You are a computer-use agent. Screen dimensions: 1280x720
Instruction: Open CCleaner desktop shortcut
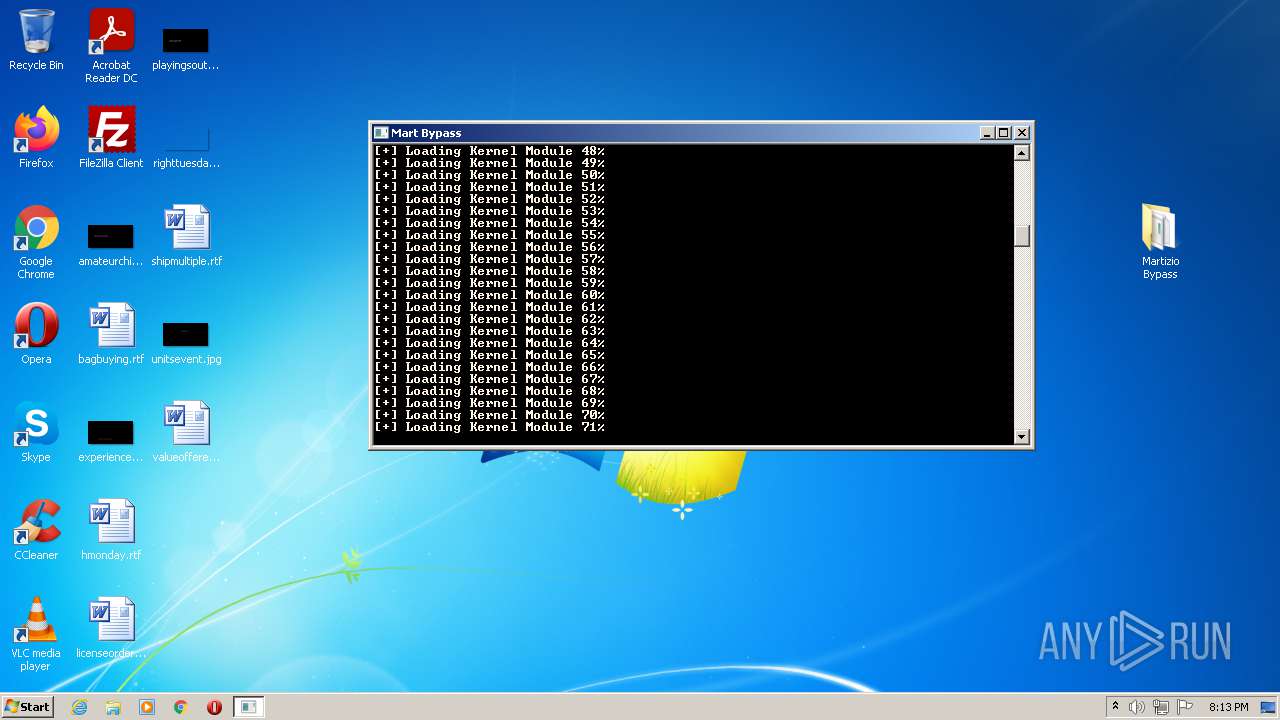tap(36, 530)
